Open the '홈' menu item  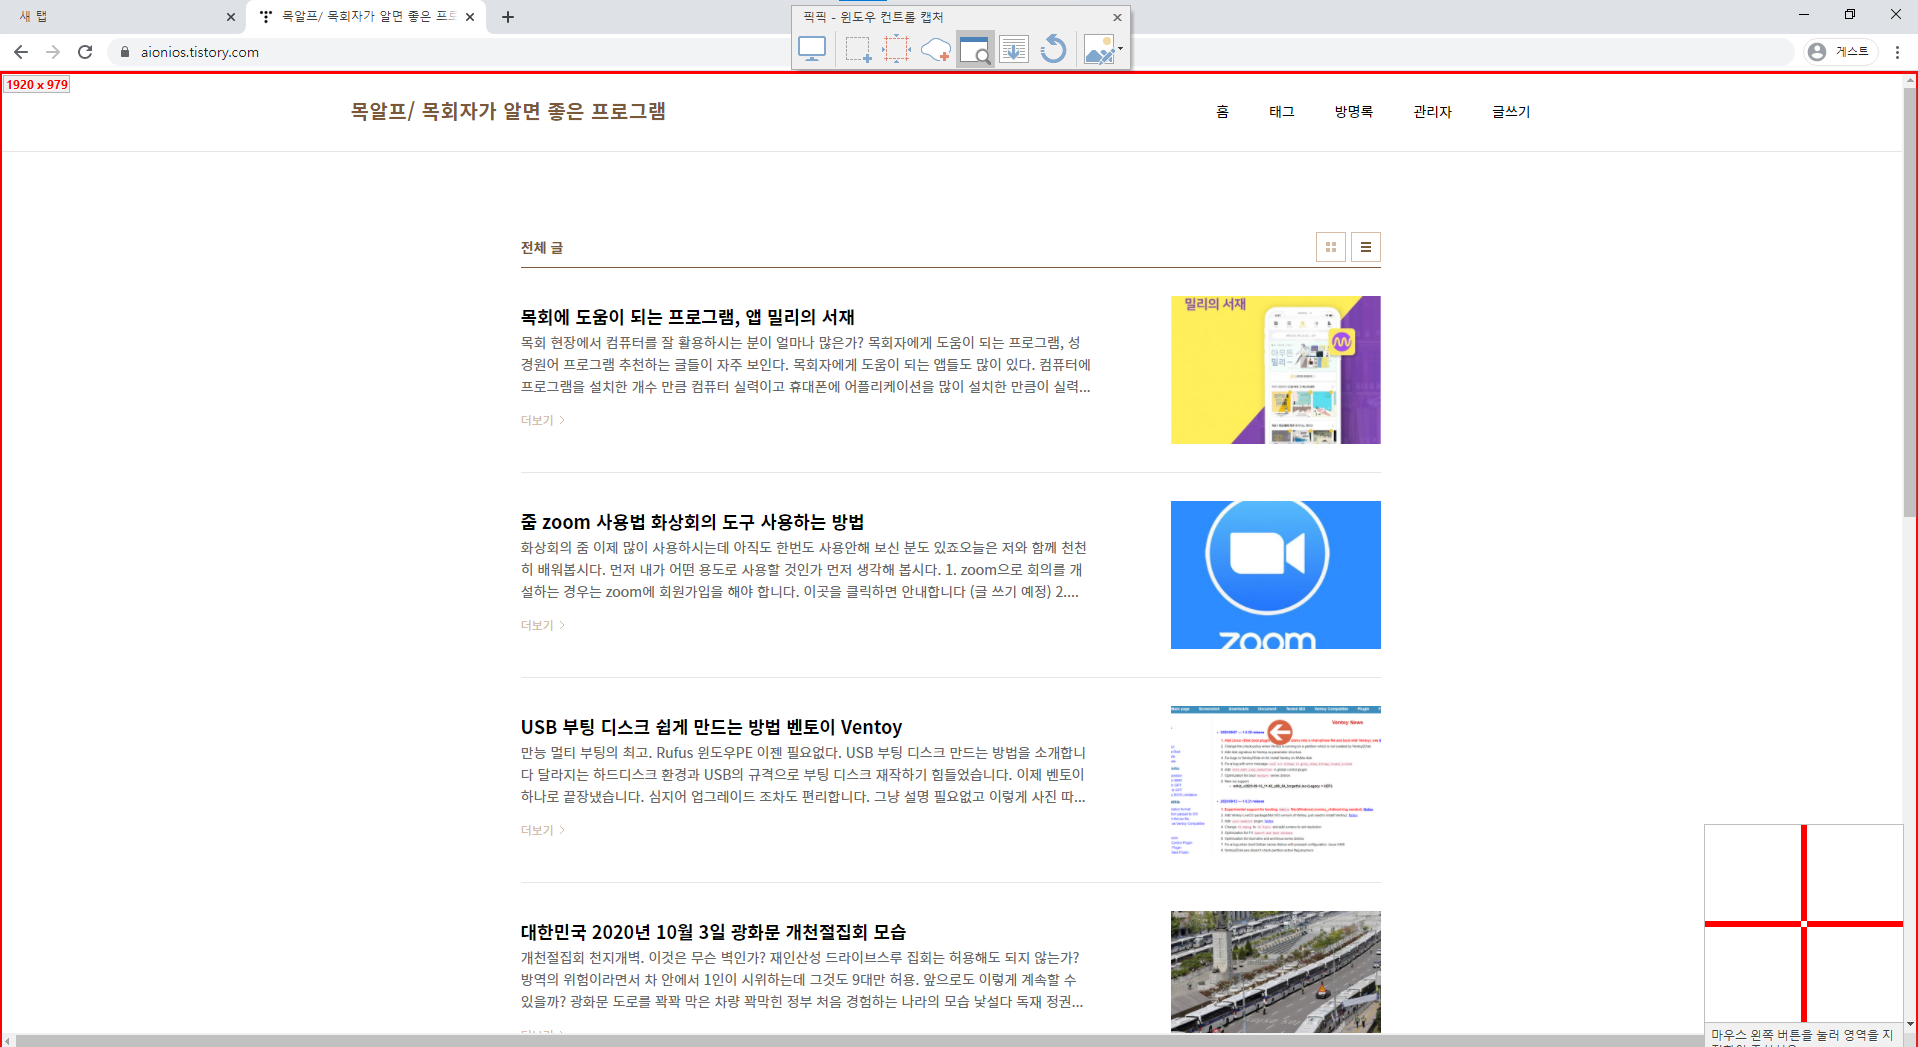(1222, 112)
